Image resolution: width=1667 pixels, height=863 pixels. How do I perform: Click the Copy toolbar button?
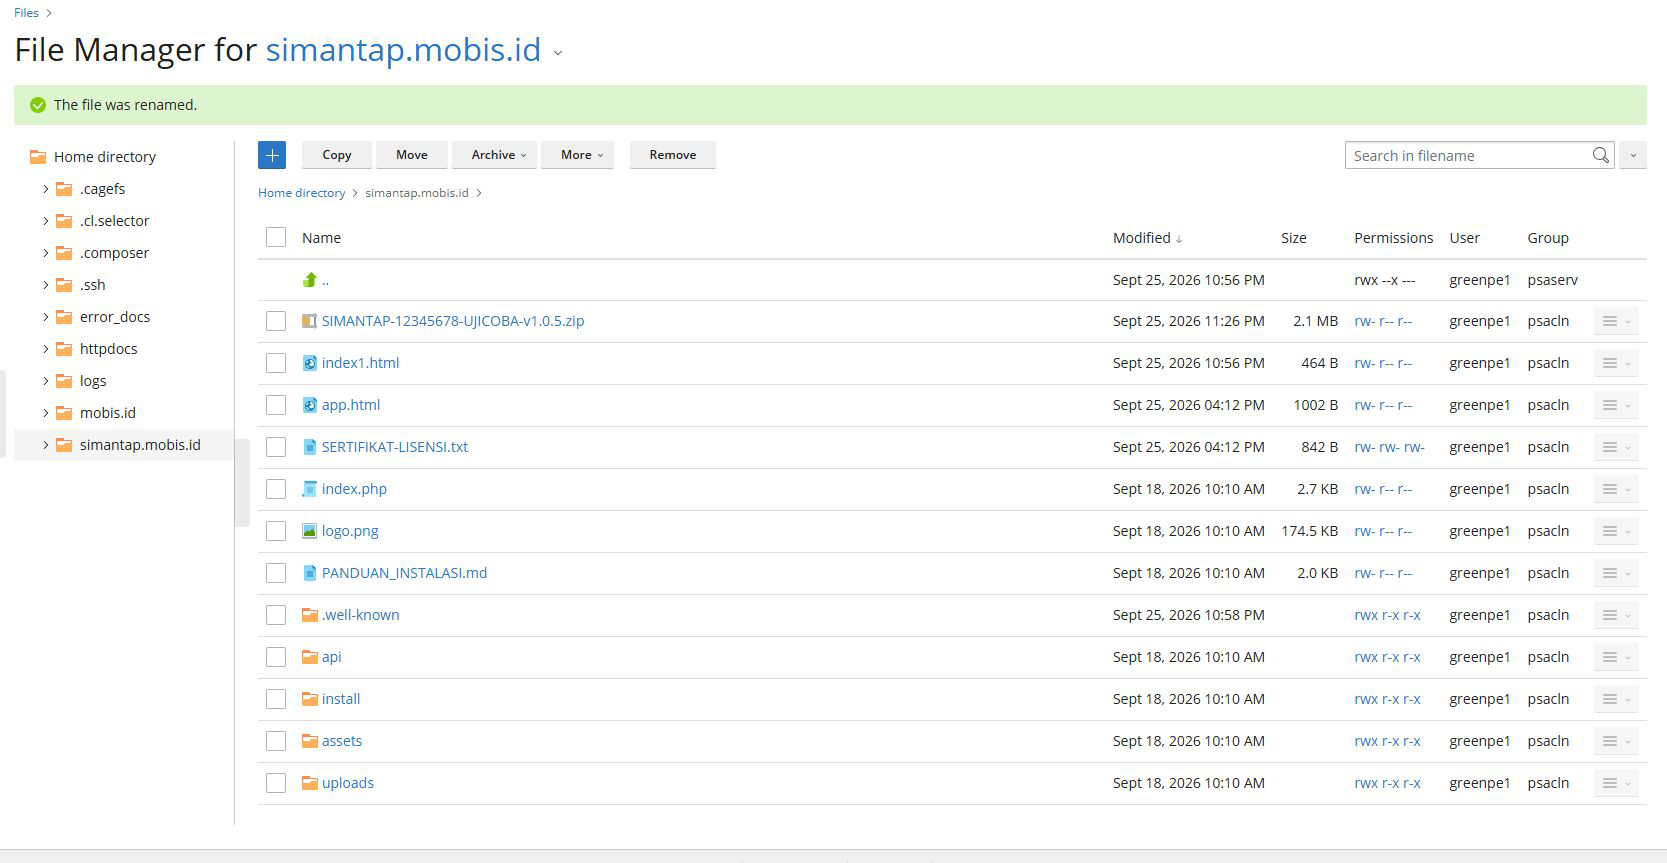(337, 155)
